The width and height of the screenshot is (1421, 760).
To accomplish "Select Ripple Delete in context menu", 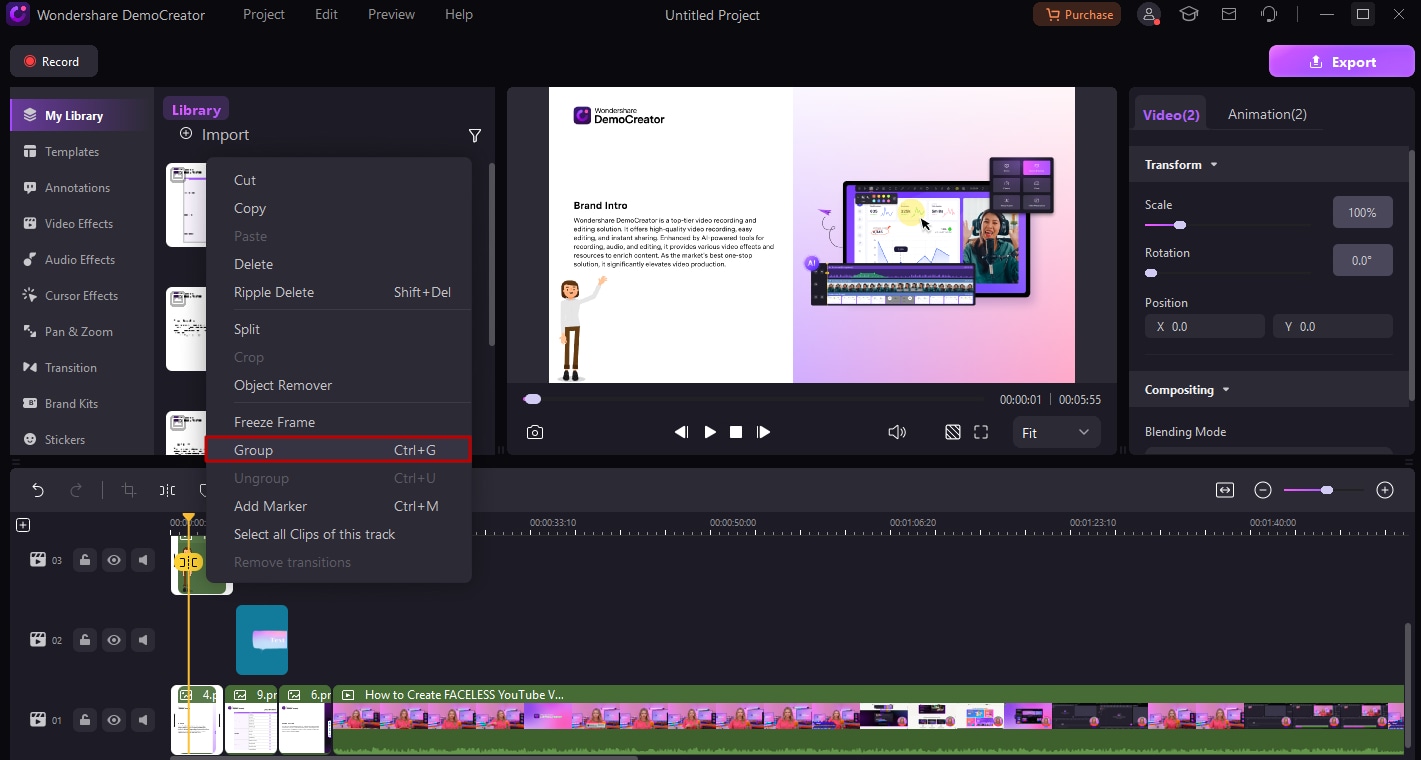I will (x=338, y=292).
